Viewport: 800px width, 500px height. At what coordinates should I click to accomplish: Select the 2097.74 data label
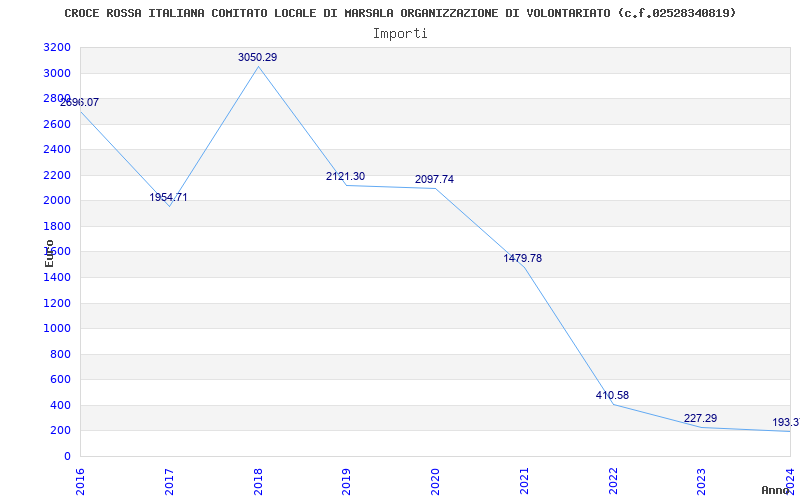pos(434,180)
